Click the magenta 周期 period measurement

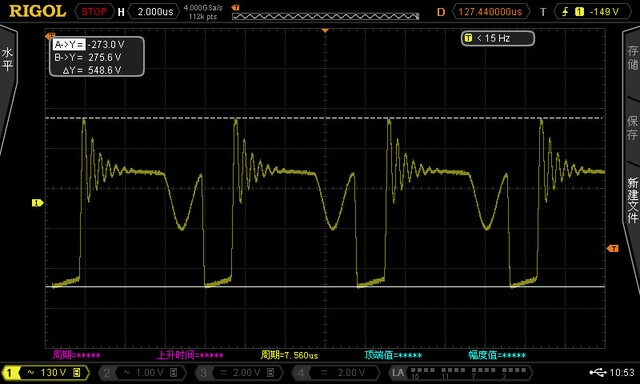[x=76, y=355]
